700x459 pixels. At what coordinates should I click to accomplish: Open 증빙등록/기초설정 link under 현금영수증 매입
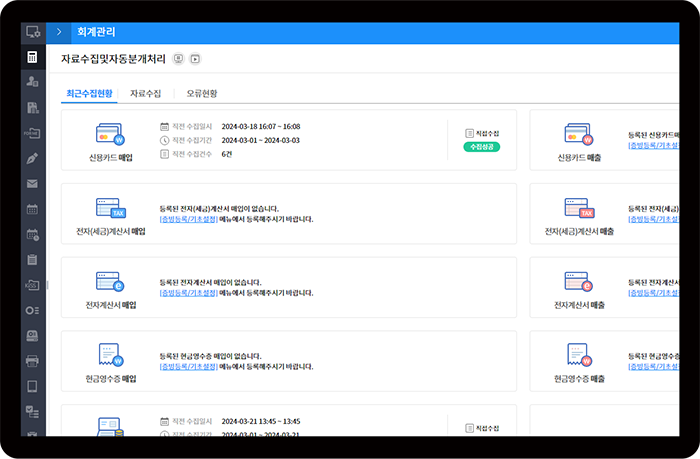(x=189, y=367)
